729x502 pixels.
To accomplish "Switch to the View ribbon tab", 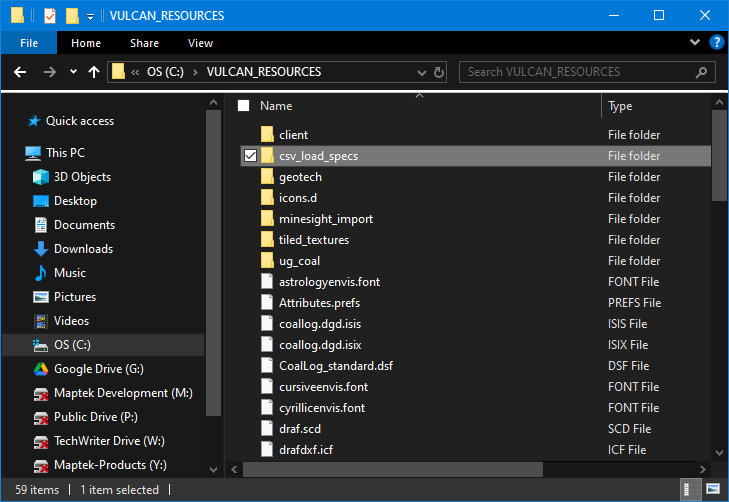I will coord(200,43).
